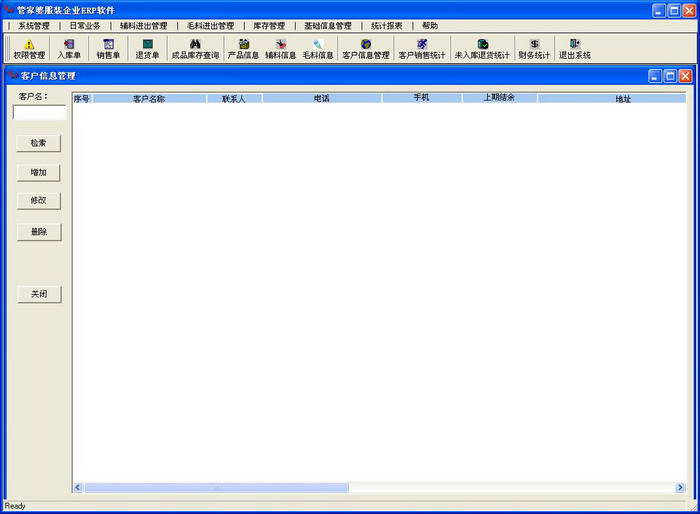The width and height of the screenshot is (700, 514).
Task: Click the 关闭 close button
Action: (x=39, y=294)
